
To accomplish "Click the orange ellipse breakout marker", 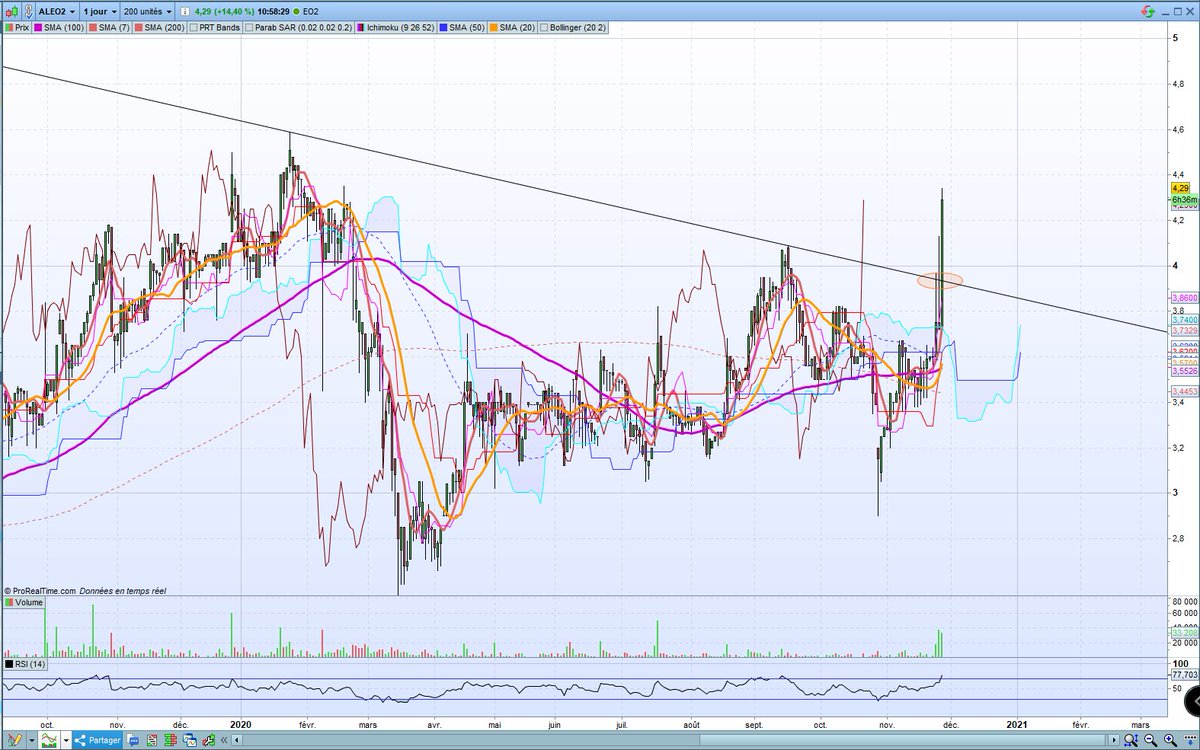I will click(x=940, y=281).
